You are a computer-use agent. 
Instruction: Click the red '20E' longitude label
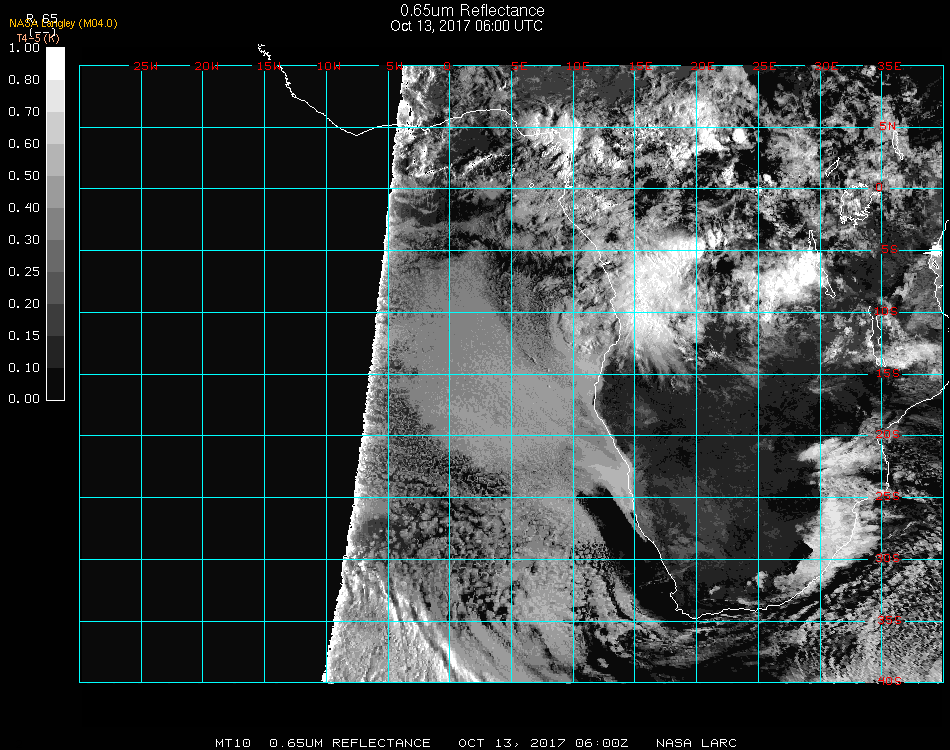tap(703, 67)
